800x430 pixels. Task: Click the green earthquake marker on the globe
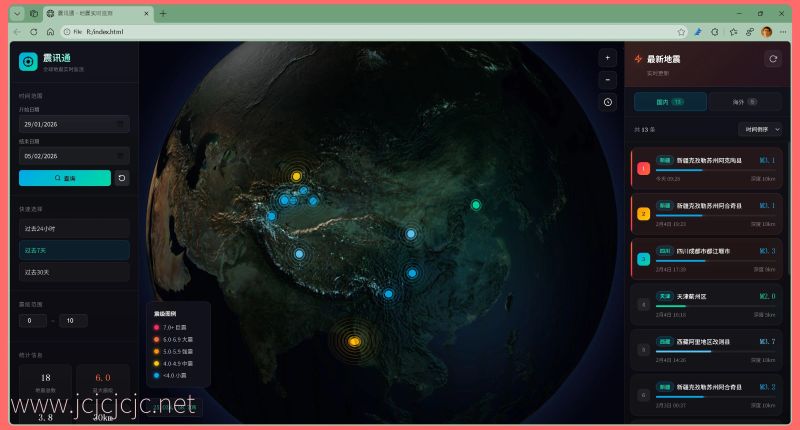[476, 205]
